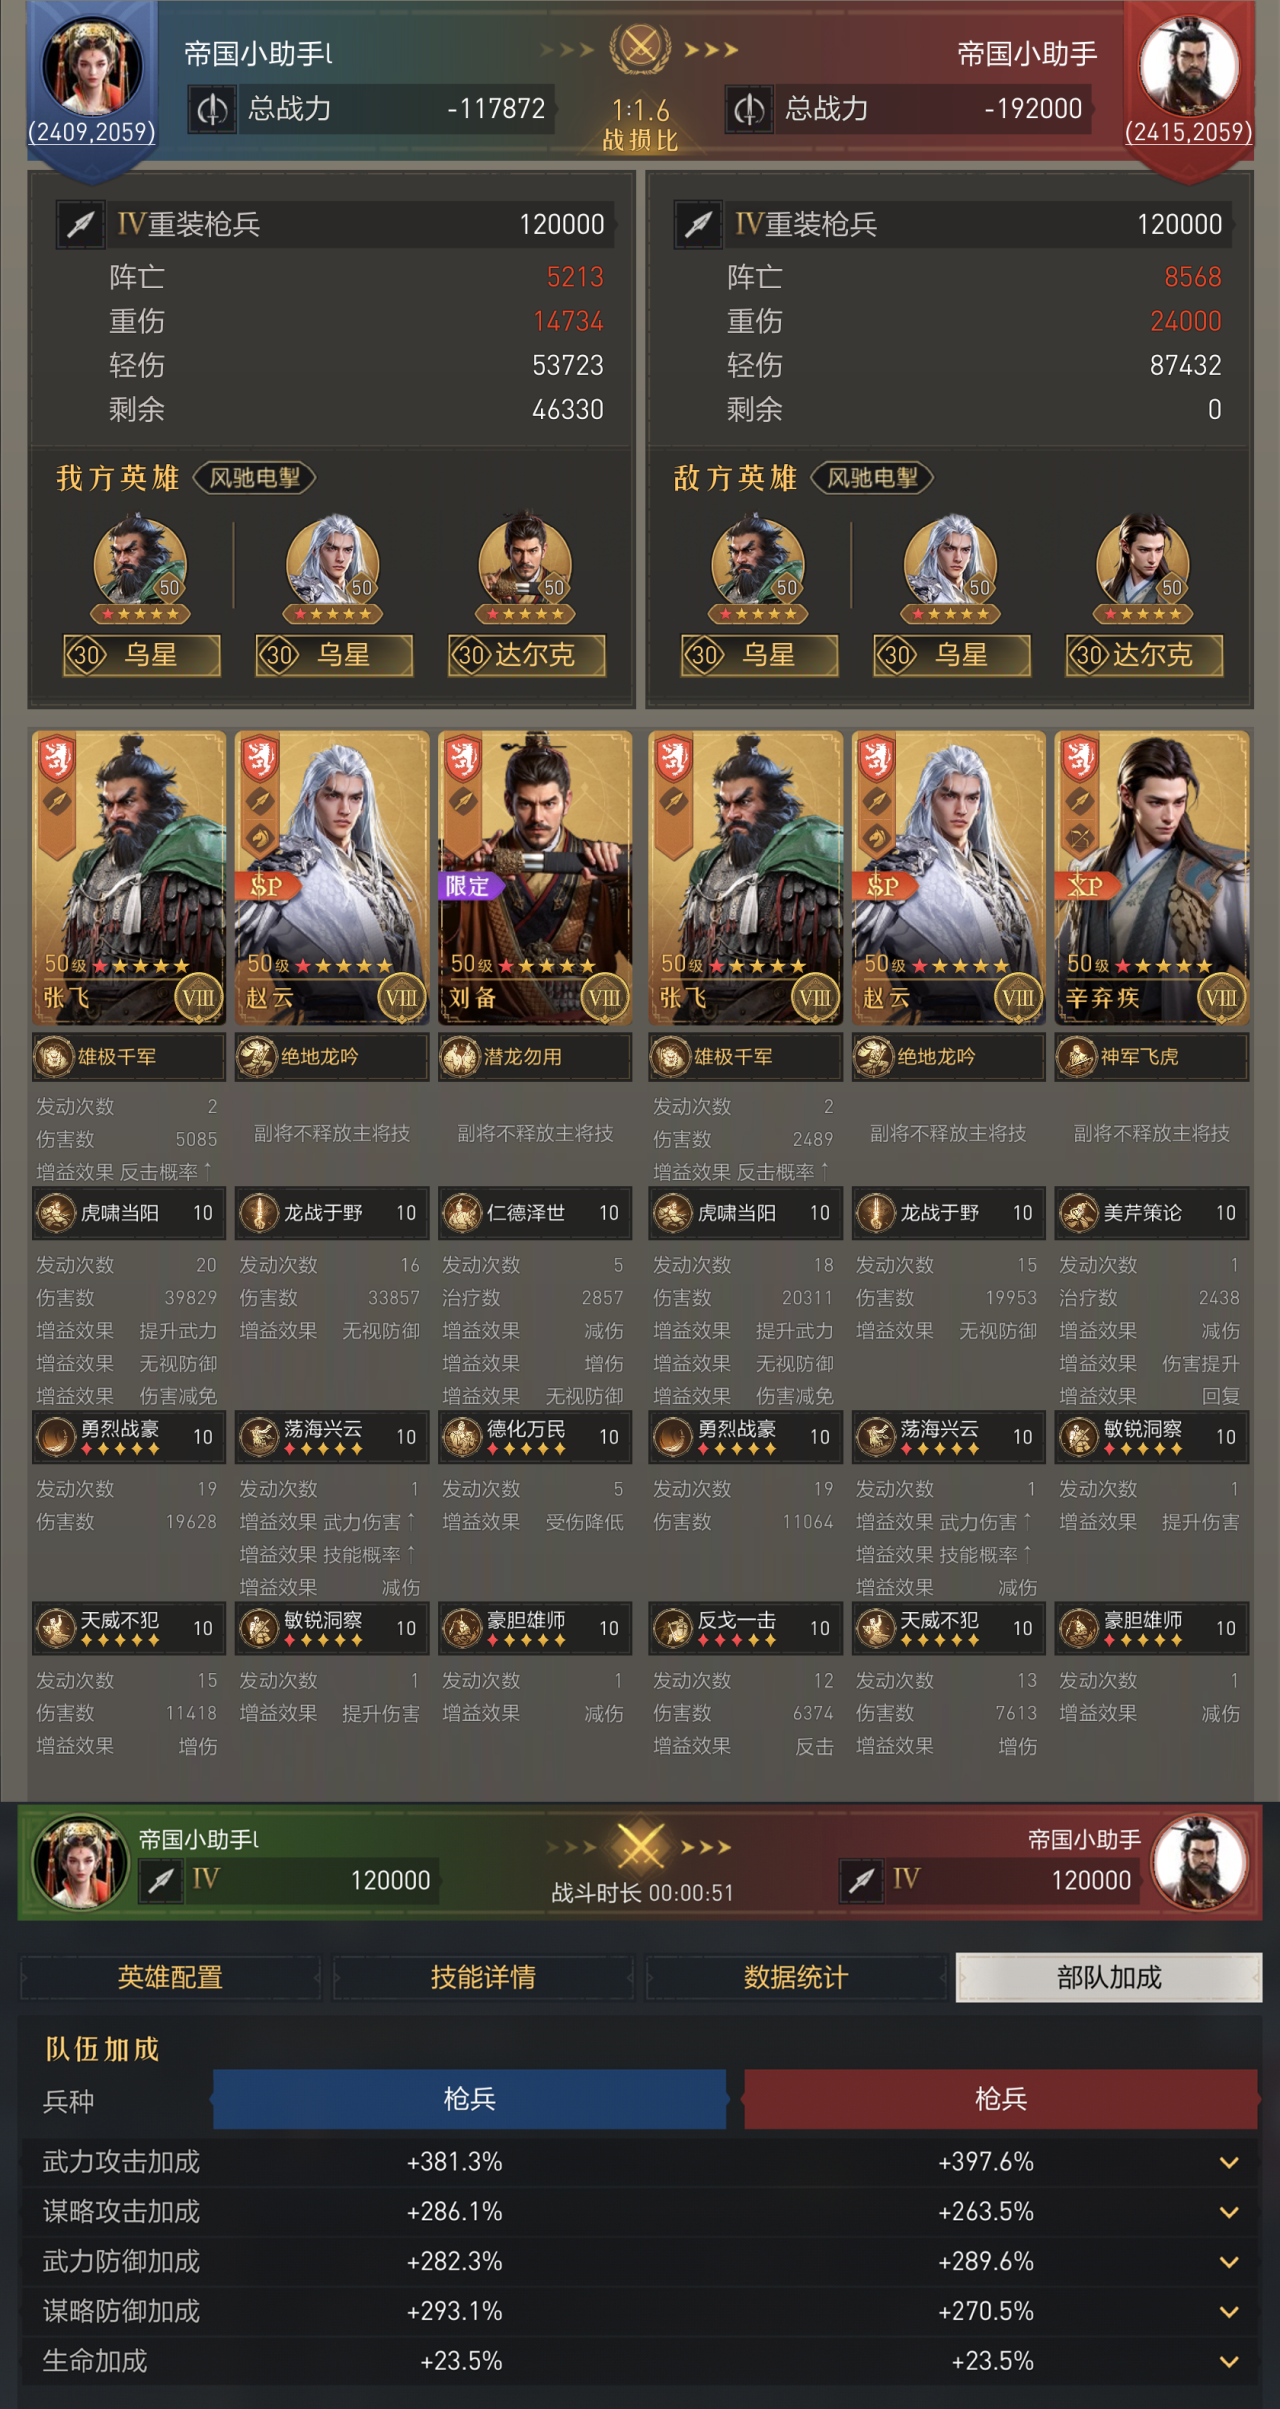The width and height of the screenshot is (1280, 2409).
Task: Click the 潜龙勿用 skill icon under 刘备
Action: (461, 1057)
